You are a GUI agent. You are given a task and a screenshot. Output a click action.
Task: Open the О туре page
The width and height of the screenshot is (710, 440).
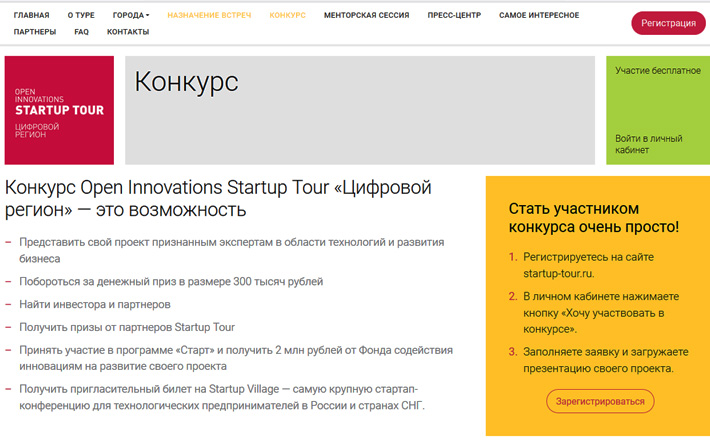point(81,15)
